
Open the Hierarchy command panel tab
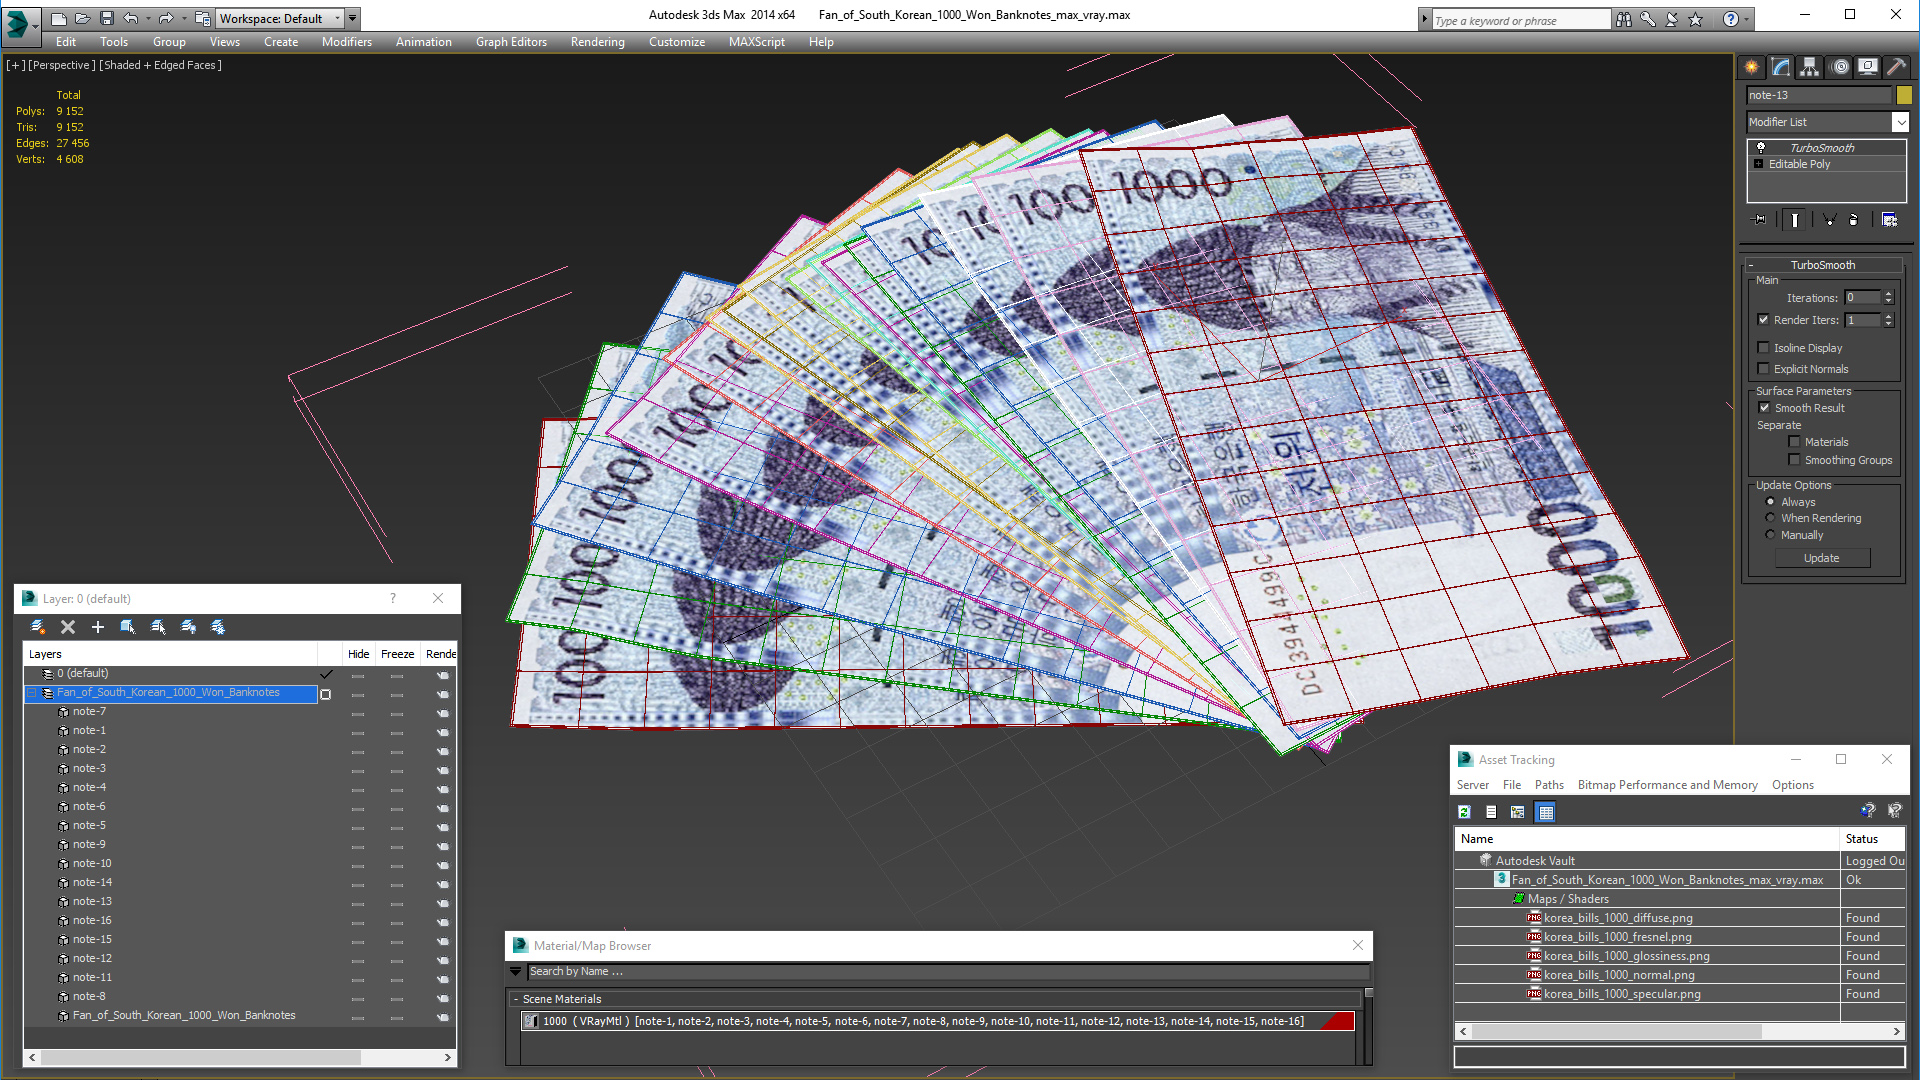(1810, 67)
